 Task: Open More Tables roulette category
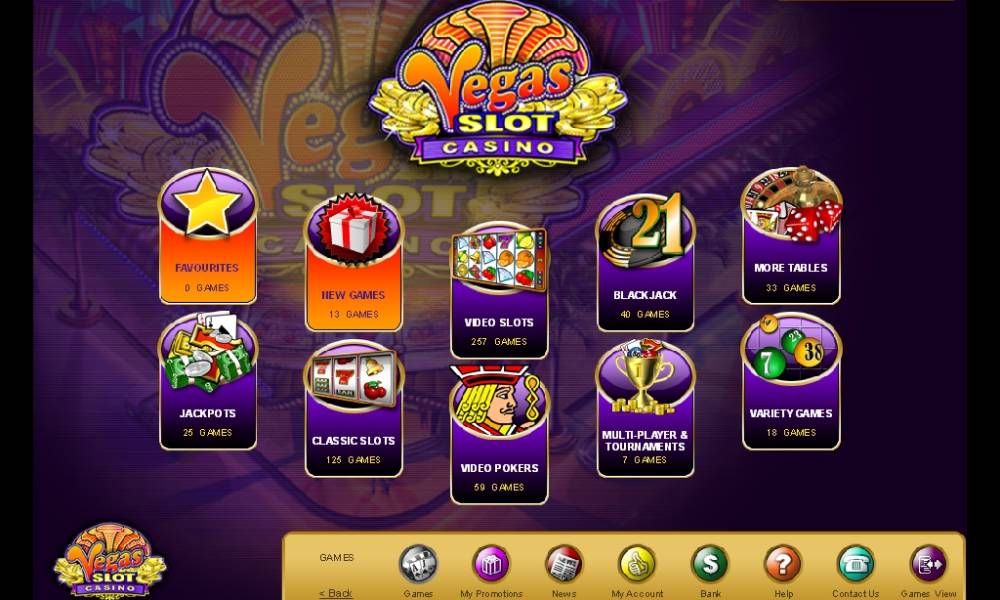[791, 236]
